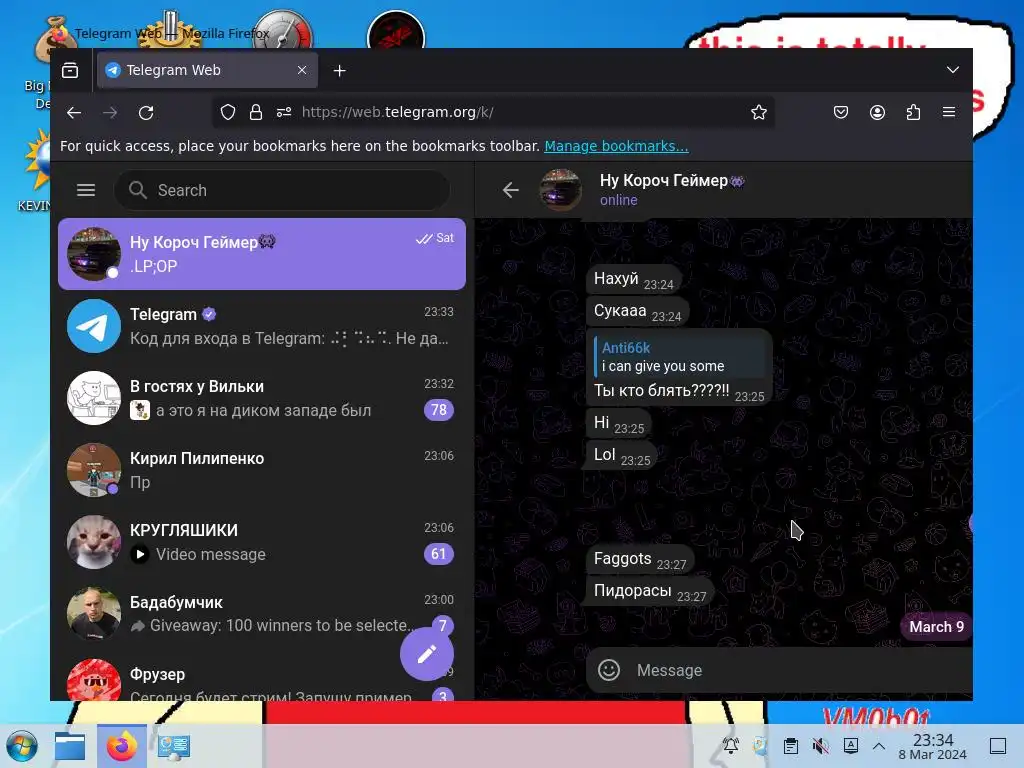This screenshot has height=768, width=1024.
Task: Expand the list all tabs chevron
Action: pyautogui.click(x=953, y=70)
